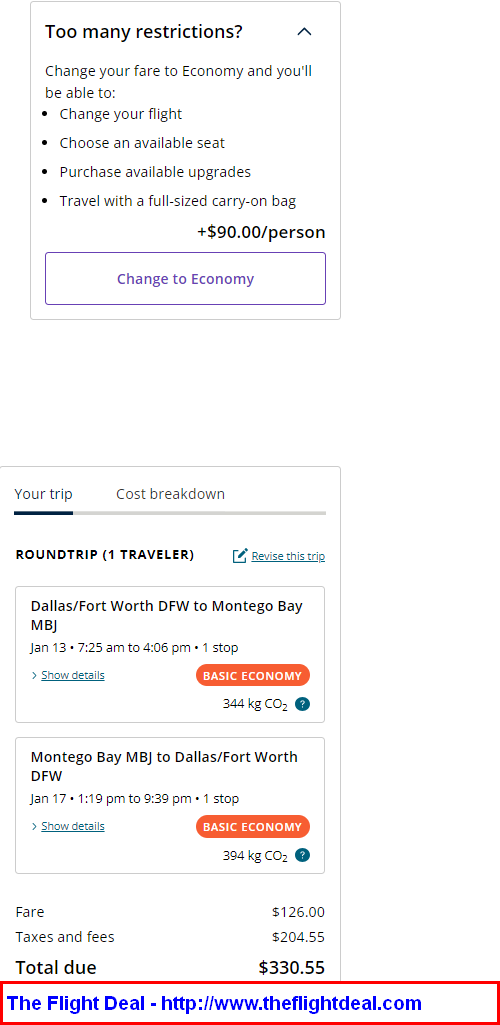The image size is (500, 1025).
Task: Click the Roundtrip (1 Traveler) header
Action: [105, 555]
